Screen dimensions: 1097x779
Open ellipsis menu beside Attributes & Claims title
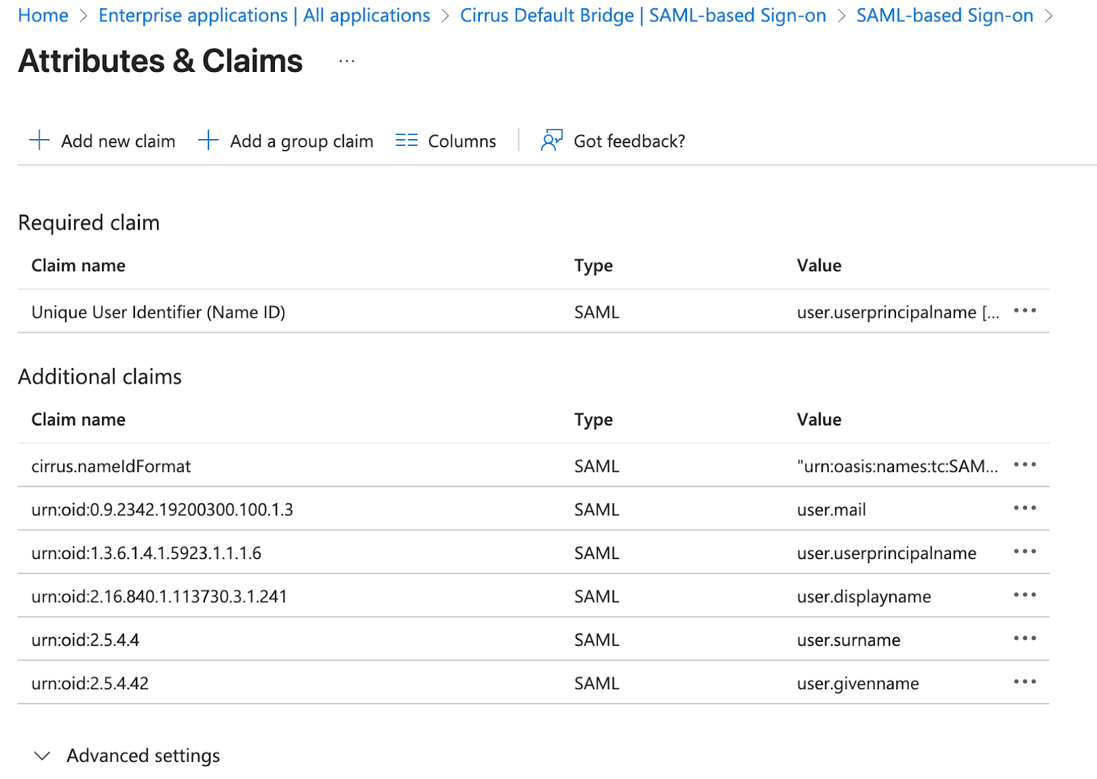(x=346, y=61)
